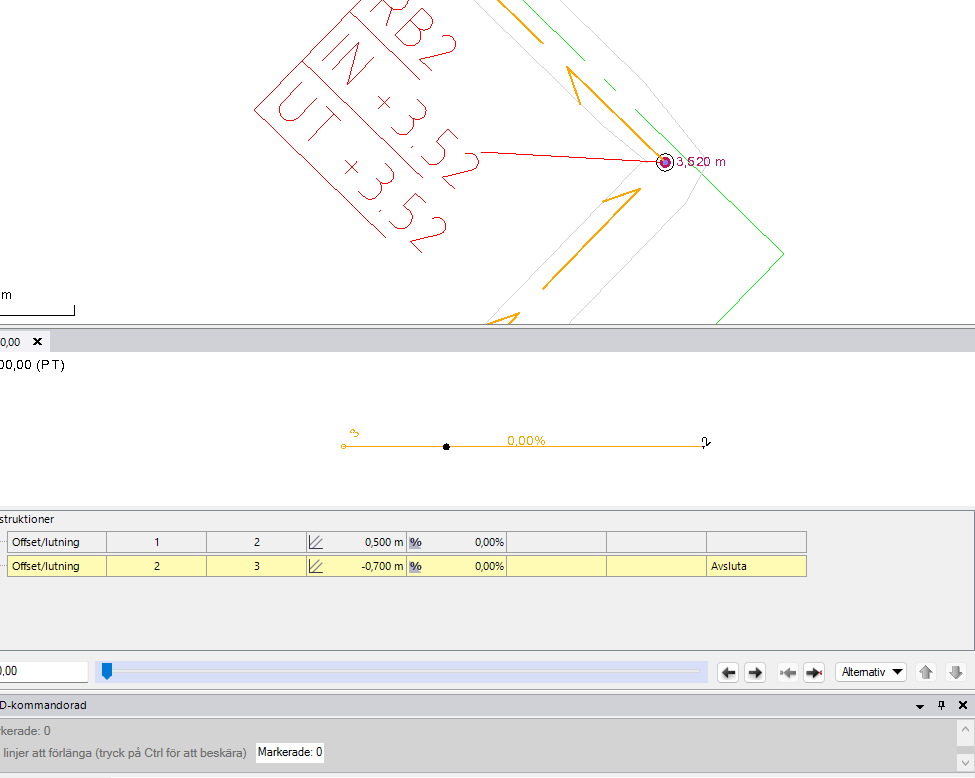Click the Markerade: 0 field
This screenshot has width=975, height=778.
tap(289, 752)
